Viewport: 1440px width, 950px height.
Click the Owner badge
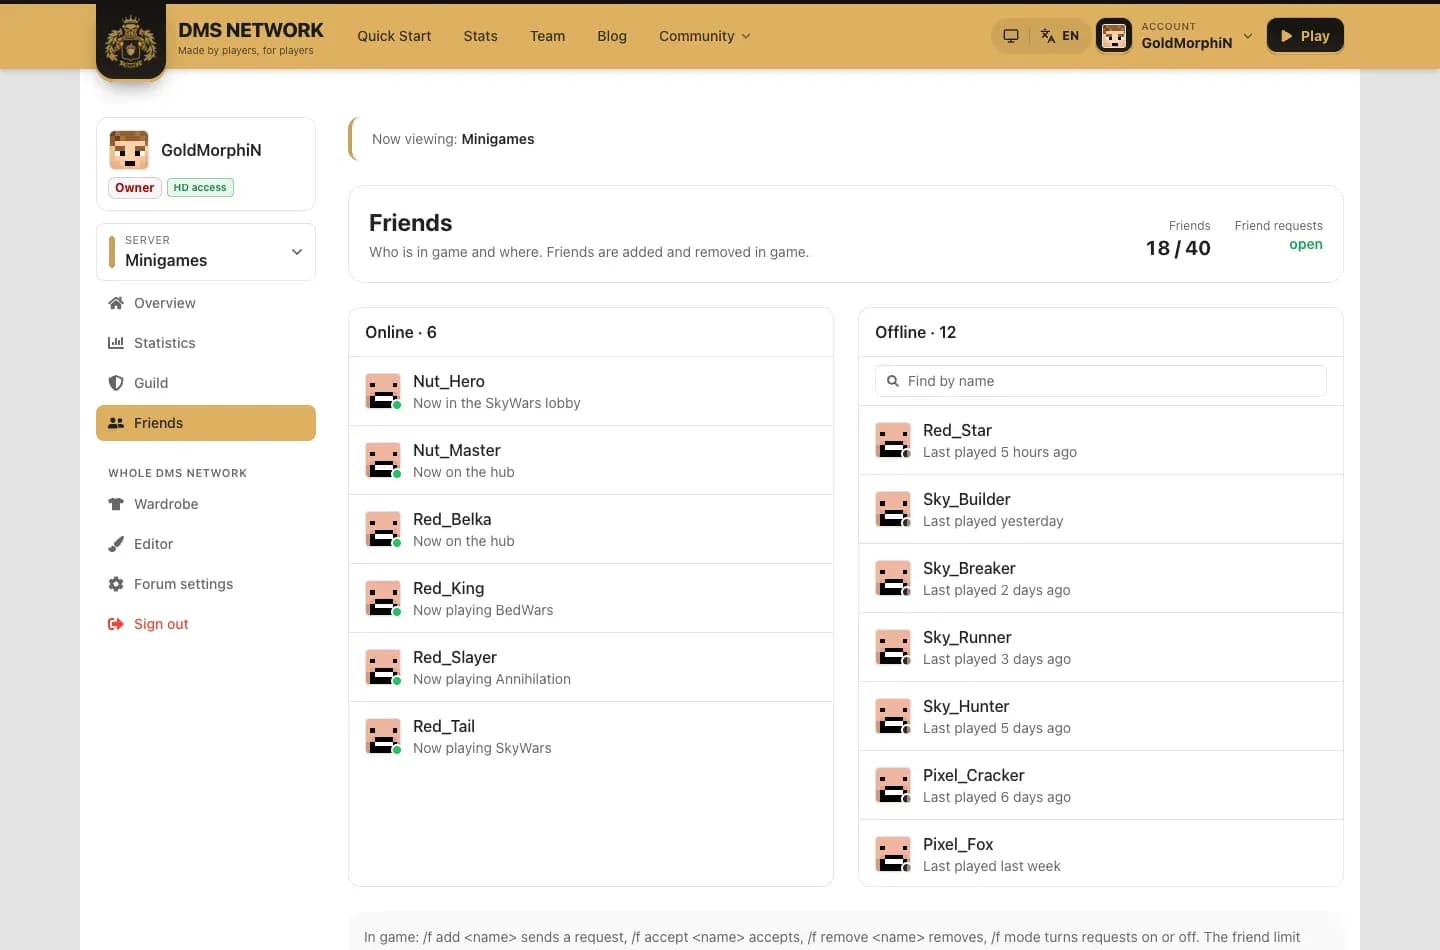point(135,188)
